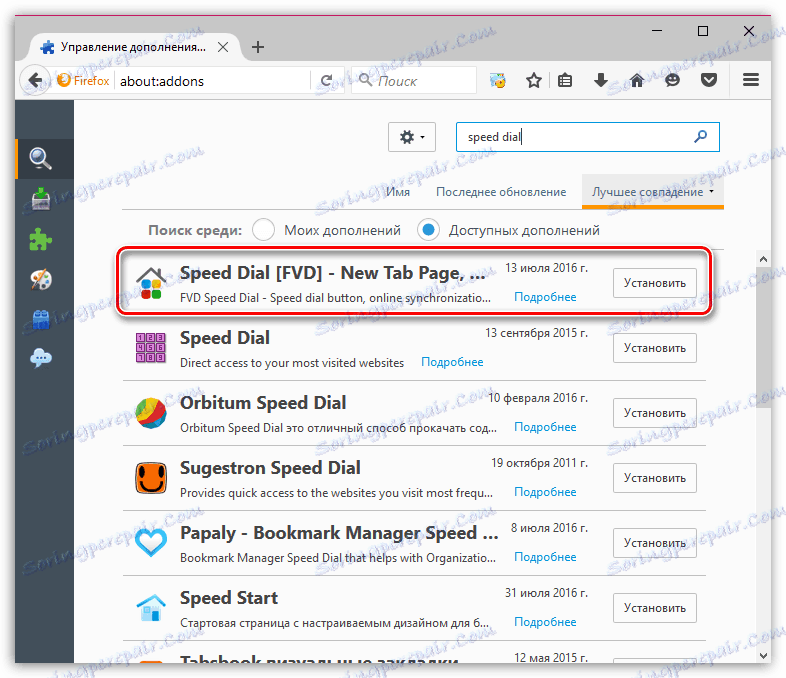Open 'Подробнее' for Orbitum Speed Dial
This screenshot has height=678, width=786.
[x=545, y=427]
